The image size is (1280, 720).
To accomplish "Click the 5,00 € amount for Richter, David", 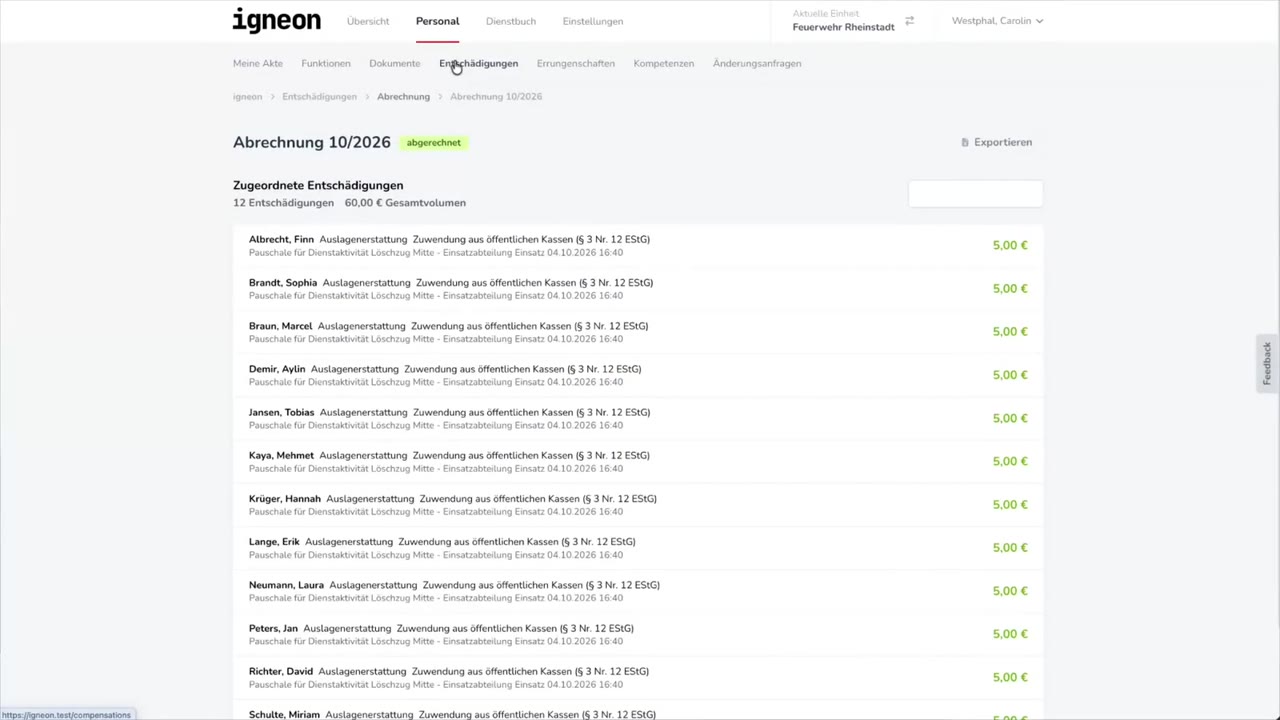I will click(x=1010, y=677).
